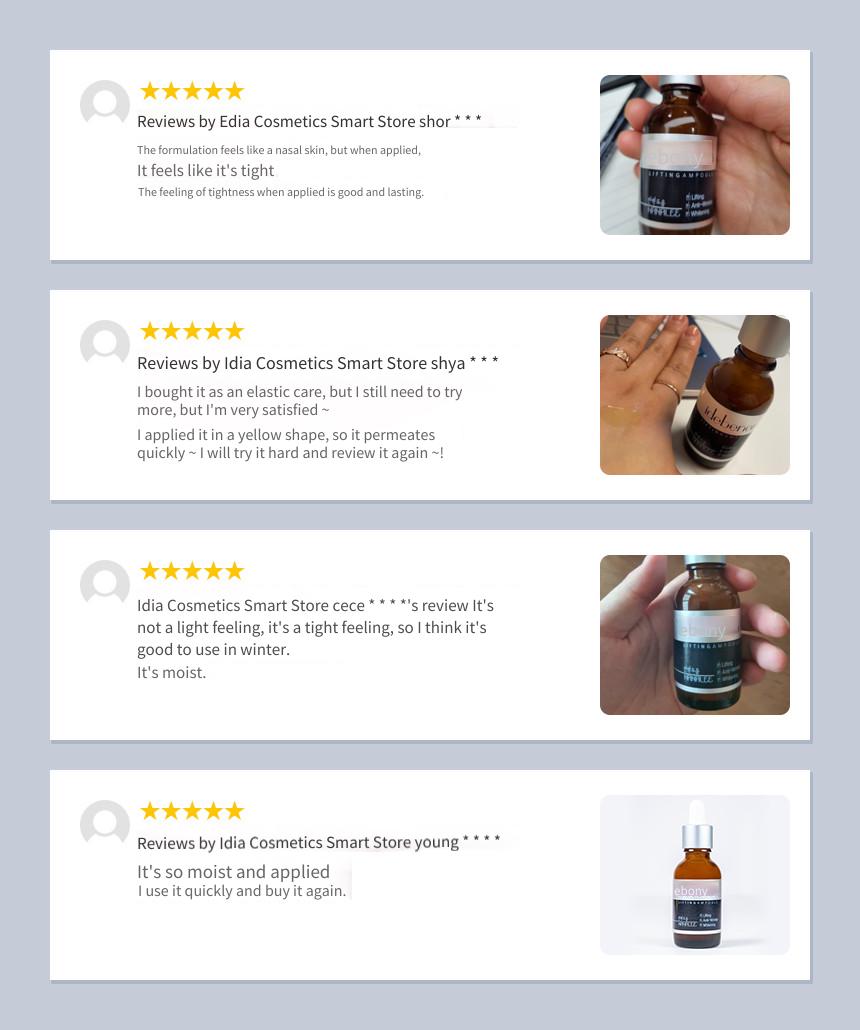Viewport: 860px width, 1030px height.
Task: Click the 'Reviews by Idia Cosmetics Smart Store shya' title
Action: pos(301,363)
